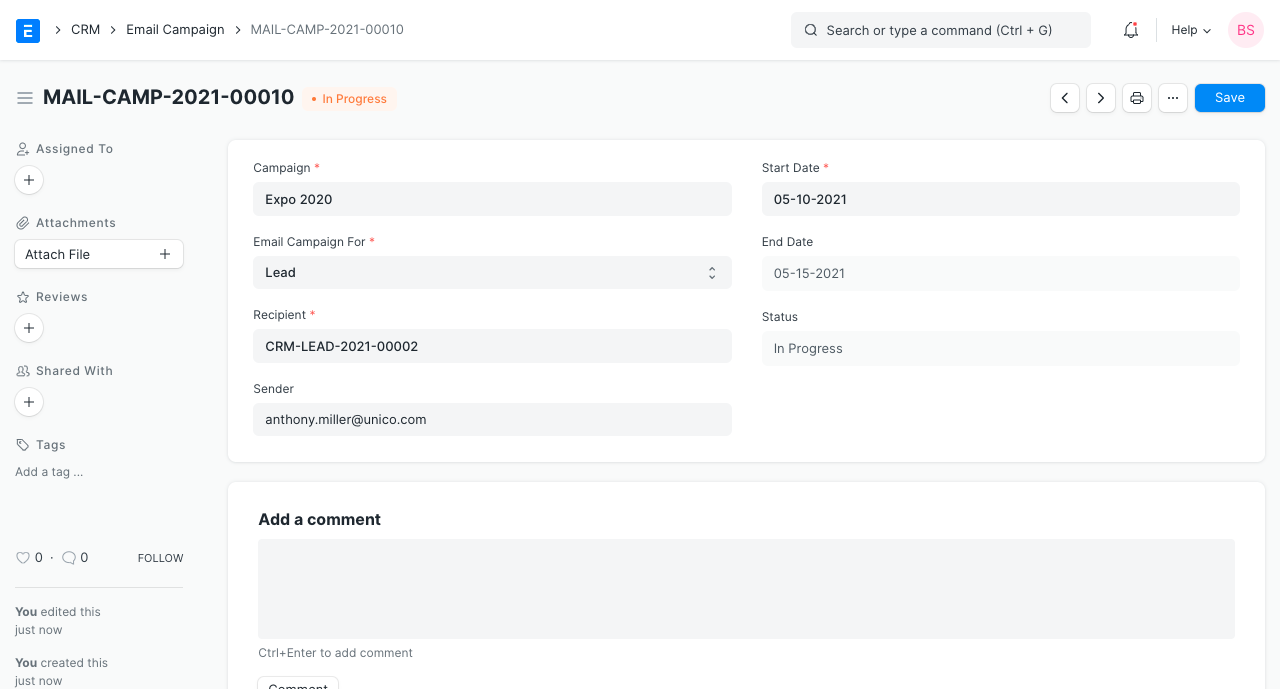Print this email campaign record
The image size is (1280, 689).
[x=1136, y=97]
